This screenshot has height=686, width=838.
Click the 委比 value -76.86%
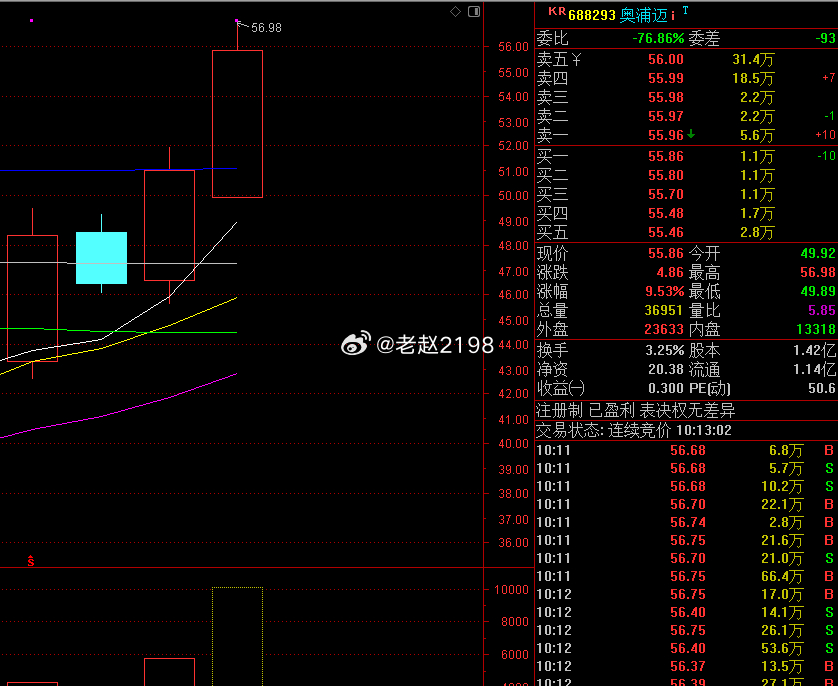click(x=658, y=38)
